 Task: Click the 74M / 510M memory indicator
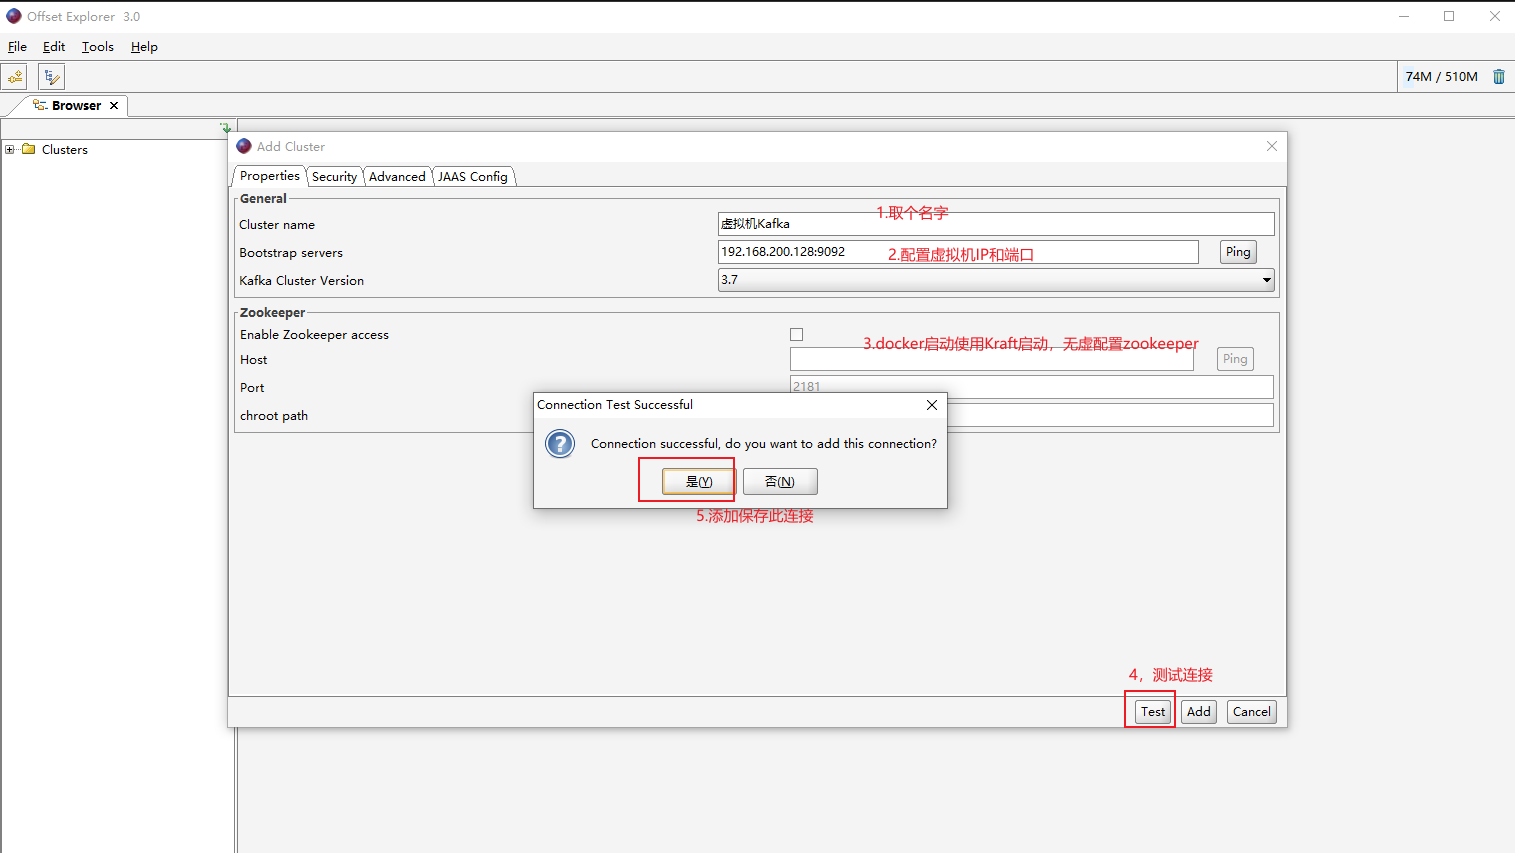[x=1441, y=77]
